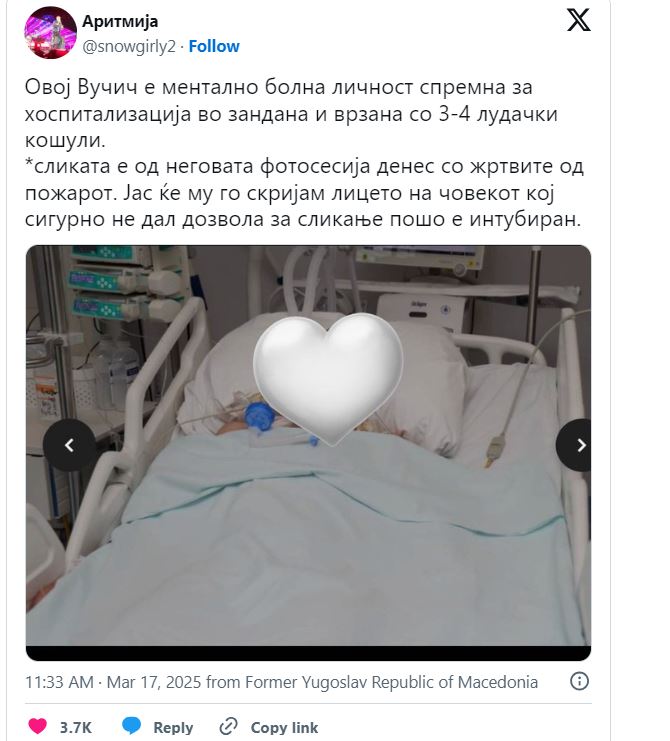Click the Reply text button
Screen dimensions: 670x741
(x=173, y=727)
